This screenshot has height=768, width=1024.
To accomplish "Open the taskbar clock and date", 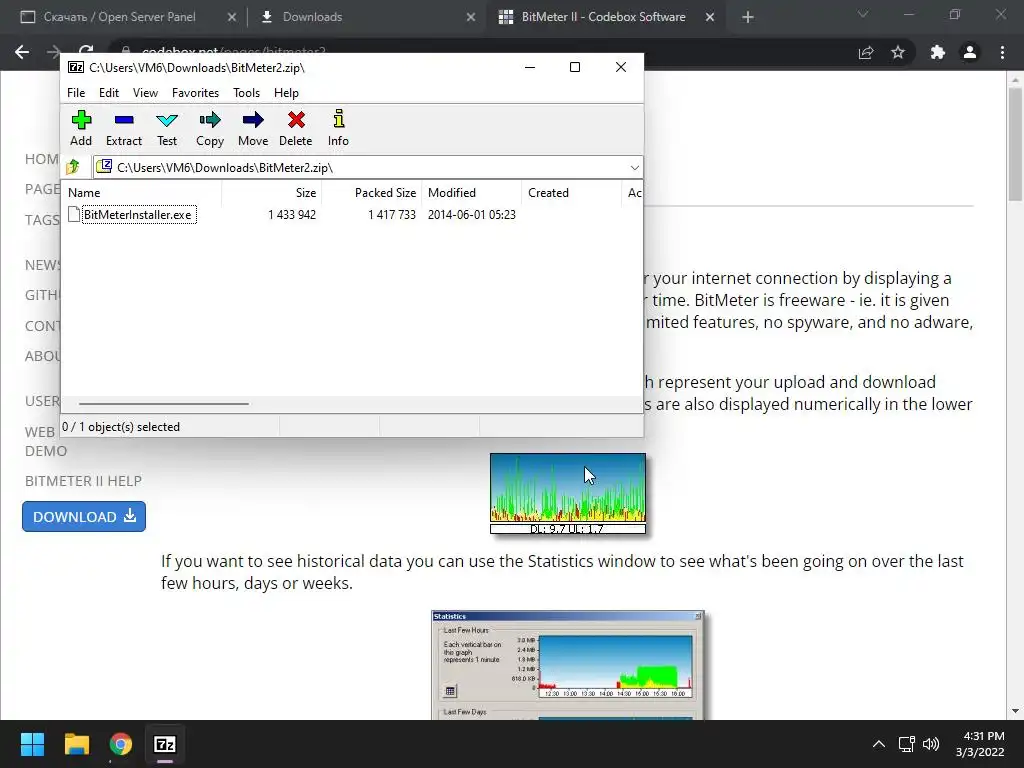I will [x=981, y=744].
